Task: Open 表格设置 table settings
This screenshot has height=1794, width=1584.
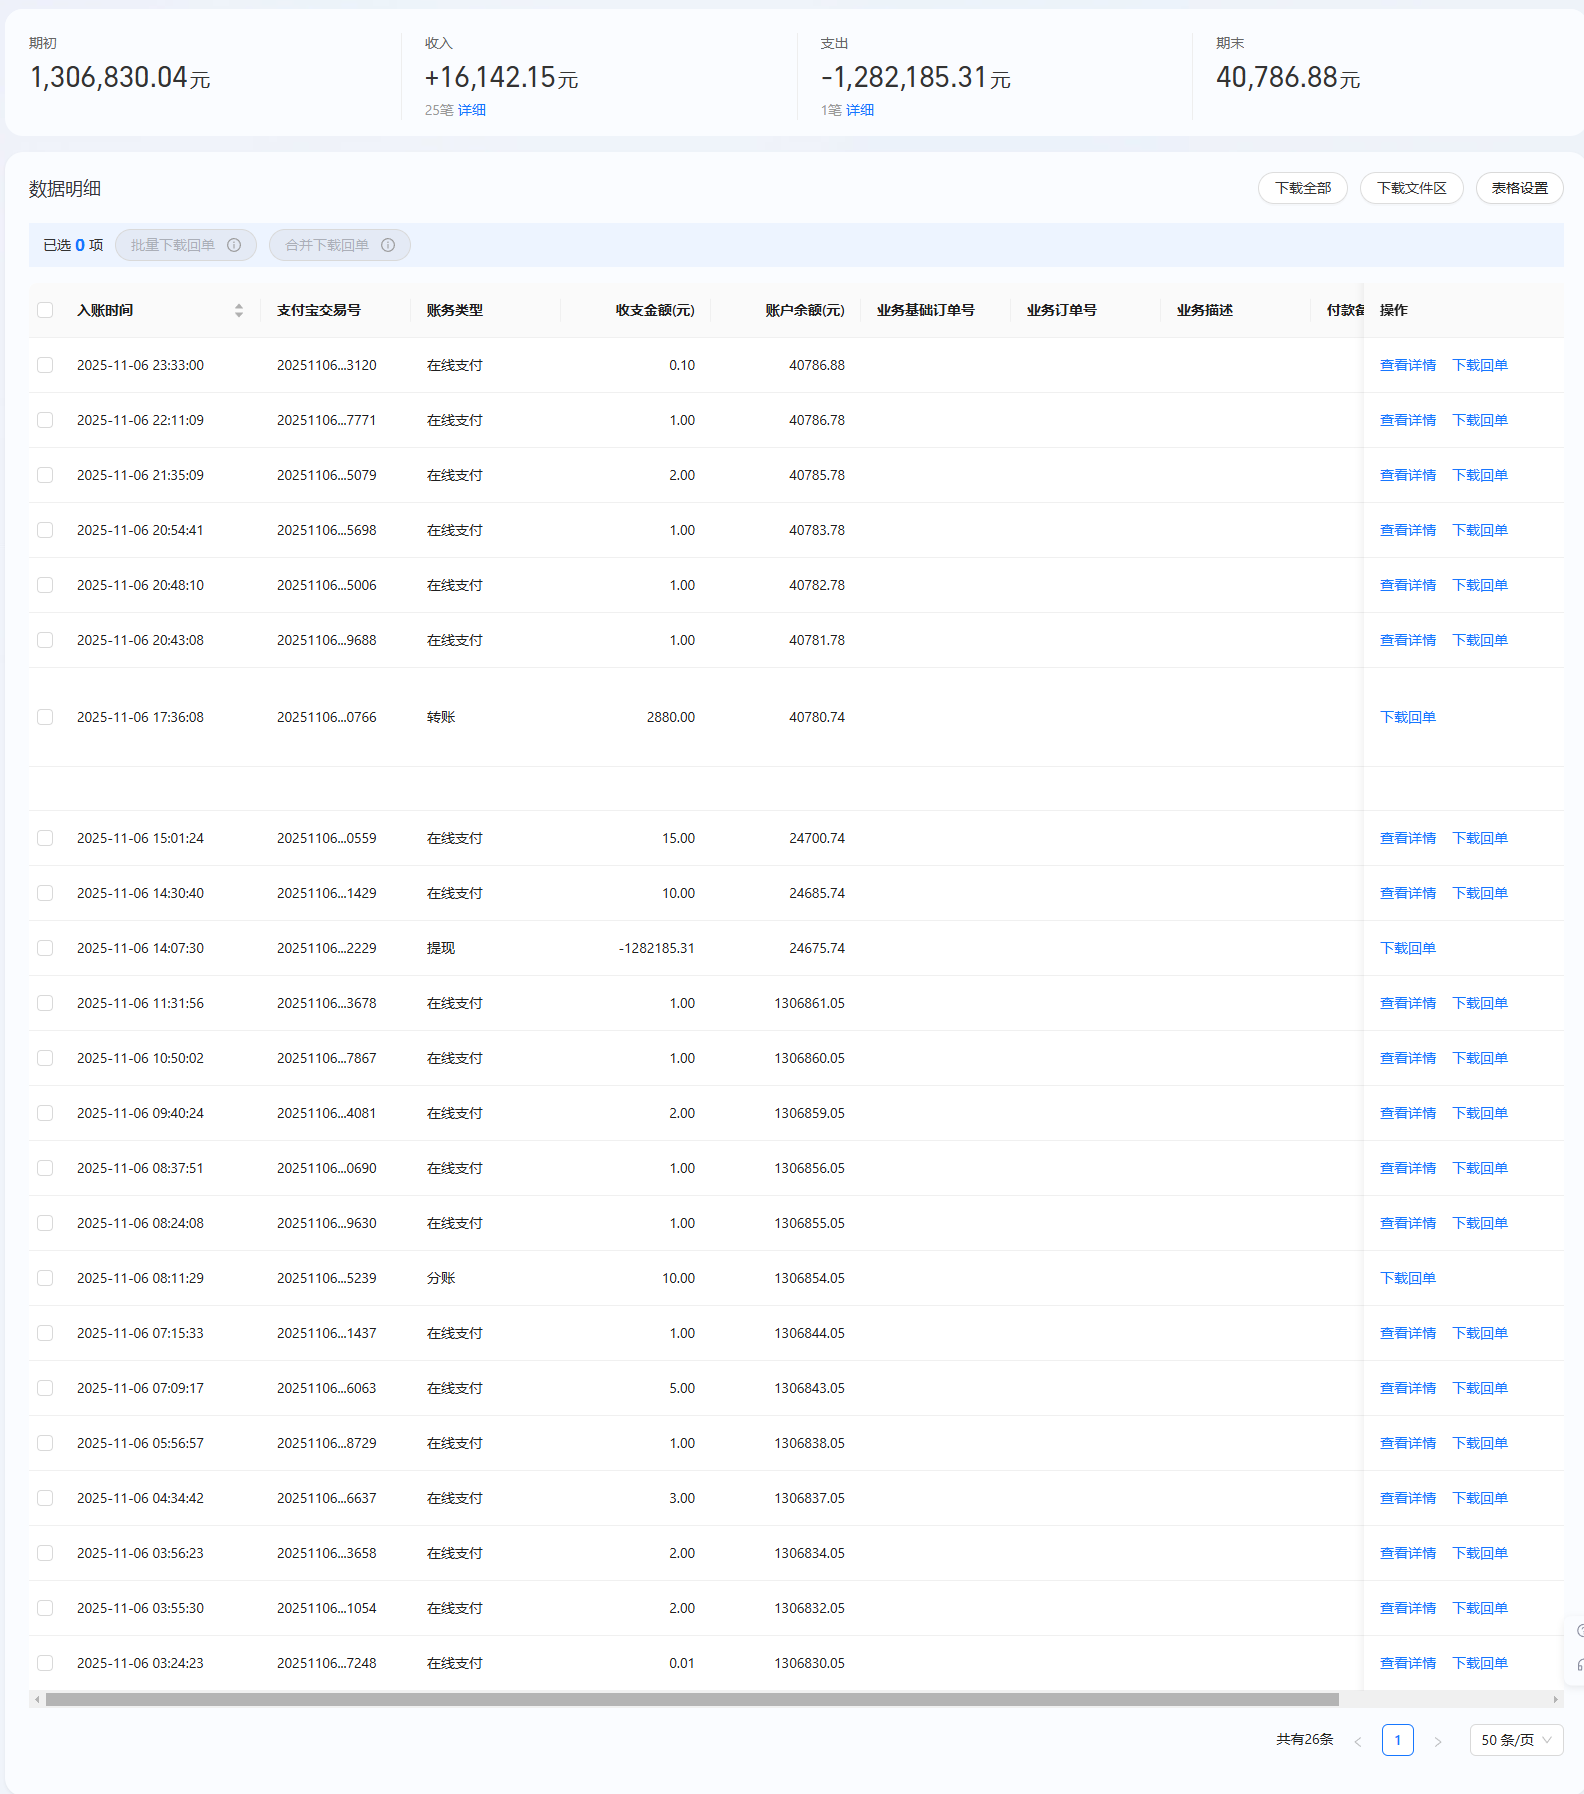Action: [x=1519, y=188]
